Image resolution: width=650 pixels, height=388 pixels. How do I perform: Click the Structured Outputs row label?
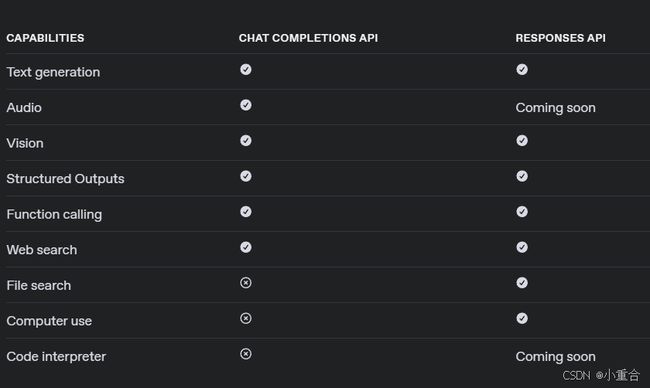pyautogui.click(x=65, y=179)
